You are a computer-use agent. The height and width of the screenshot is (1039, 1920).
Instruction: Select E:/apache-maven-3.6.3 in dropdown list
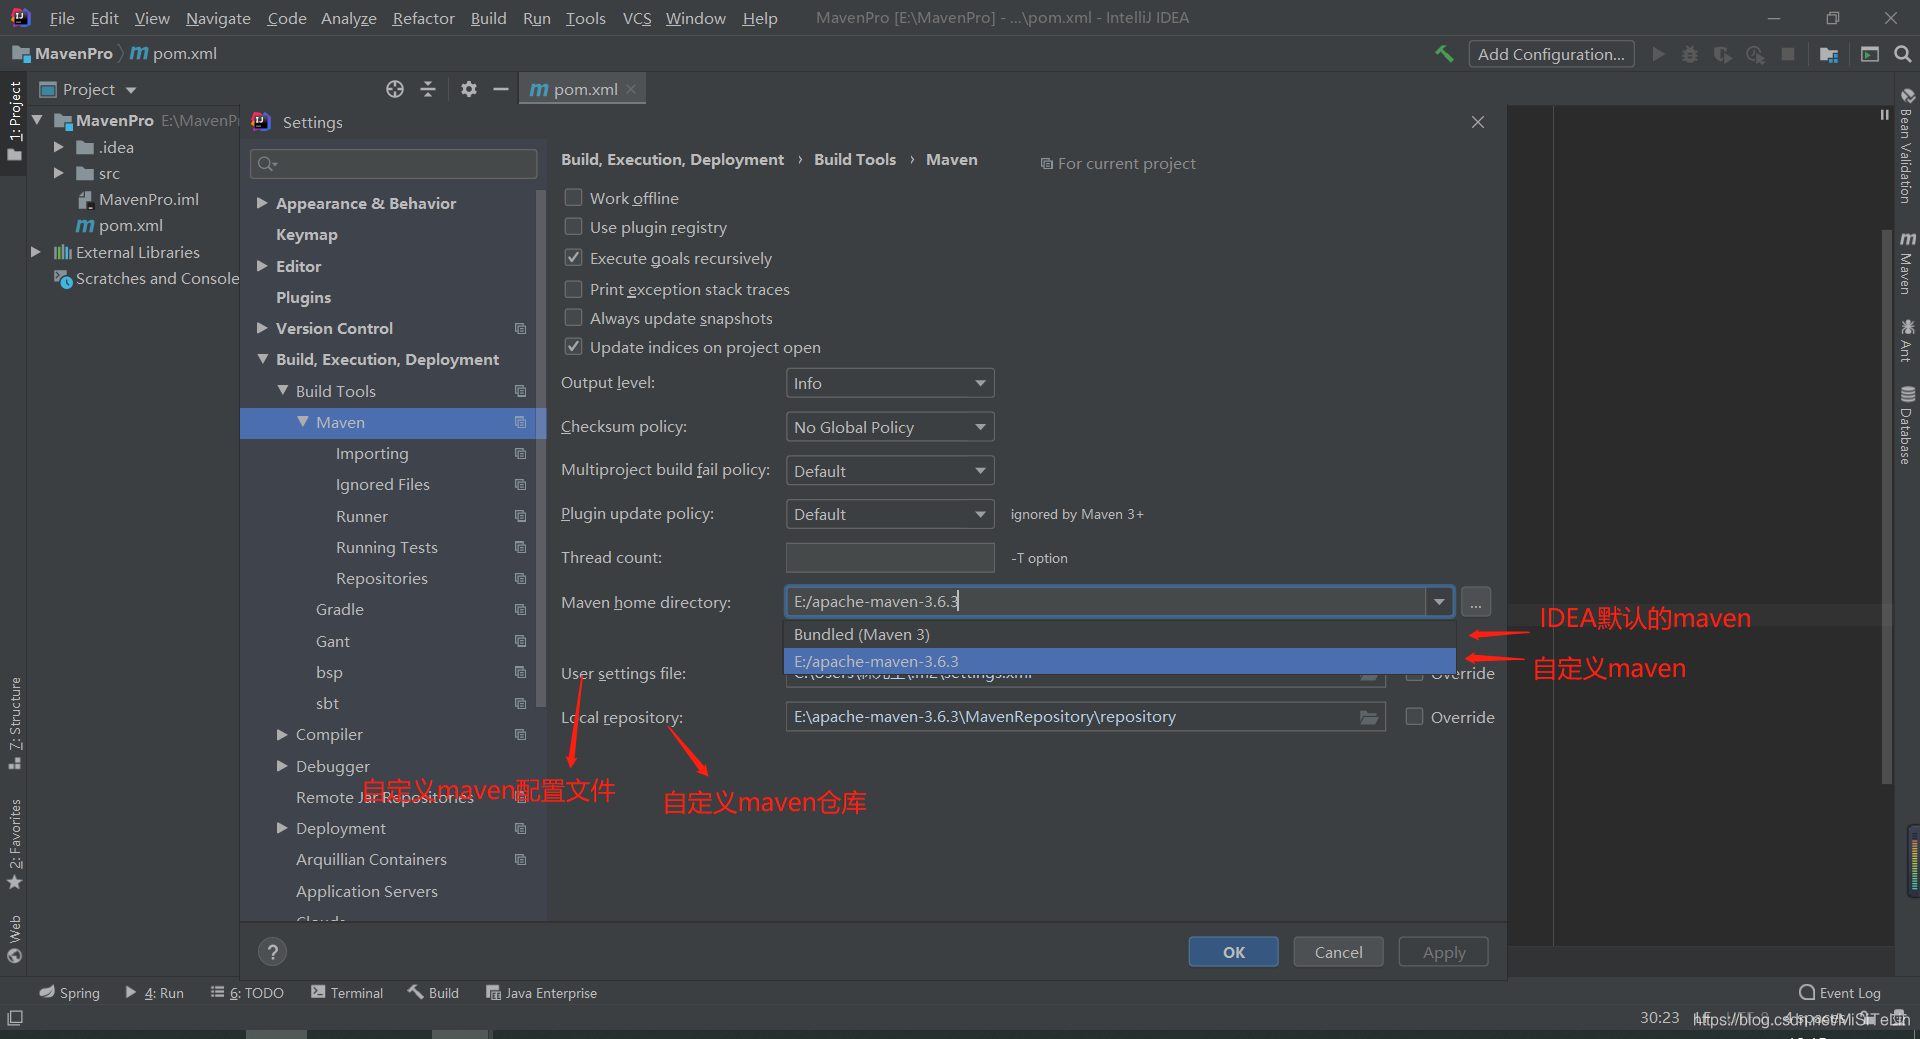(x=1119, y=661)
